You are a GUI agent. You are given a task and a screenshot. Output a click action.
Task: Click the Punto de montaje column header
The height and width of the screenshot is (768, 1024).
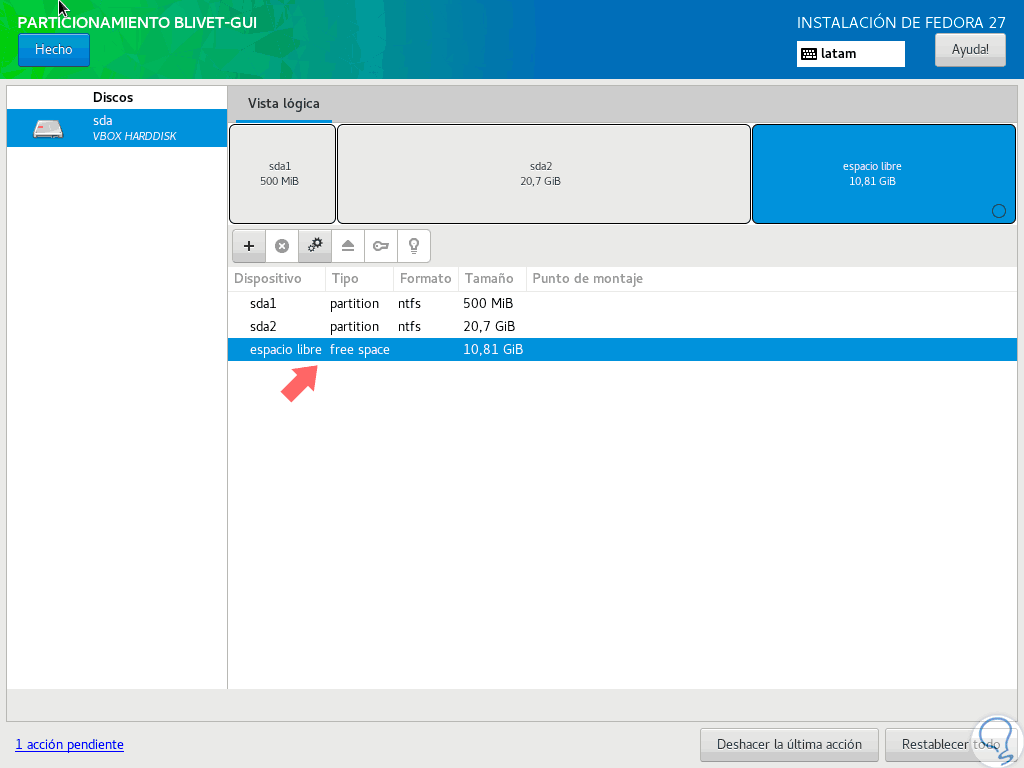point(772,279)
